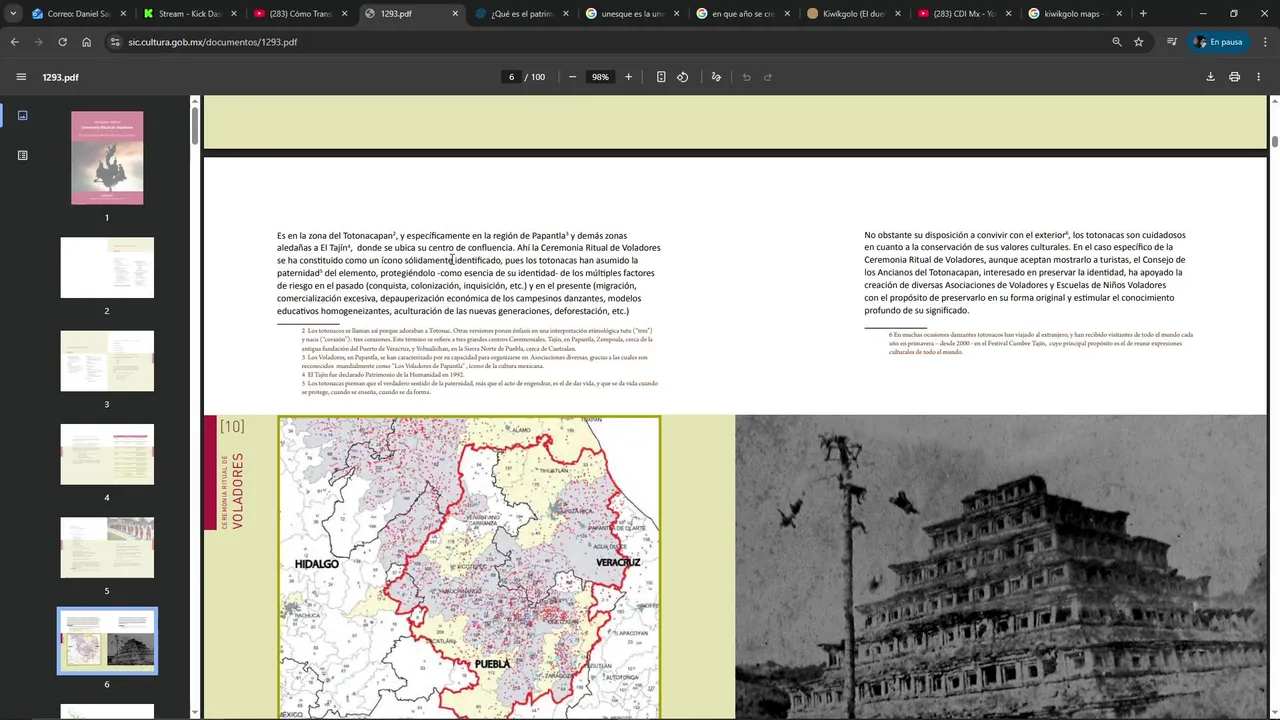This screenshot has width=1280, height=720.
Task: Switch to the unesque es la une Google tab
Action: pyautogui.click(x=633, y=14)
